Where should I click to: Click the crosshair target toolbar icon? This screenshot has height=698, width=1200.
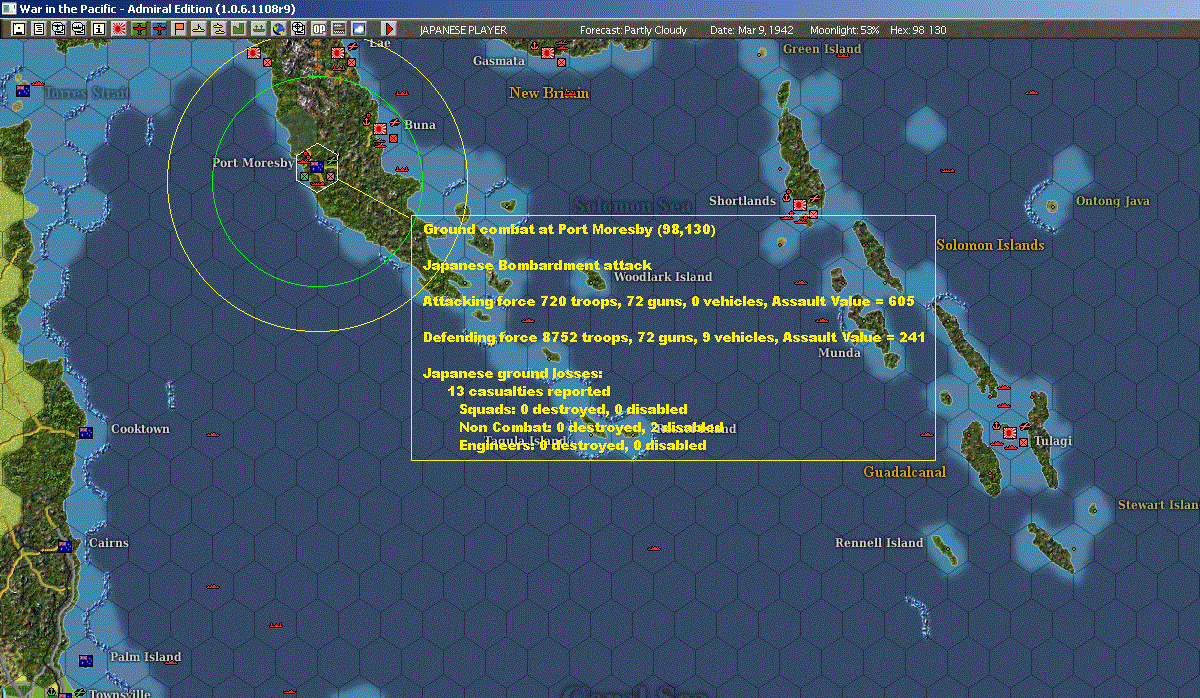299,29
